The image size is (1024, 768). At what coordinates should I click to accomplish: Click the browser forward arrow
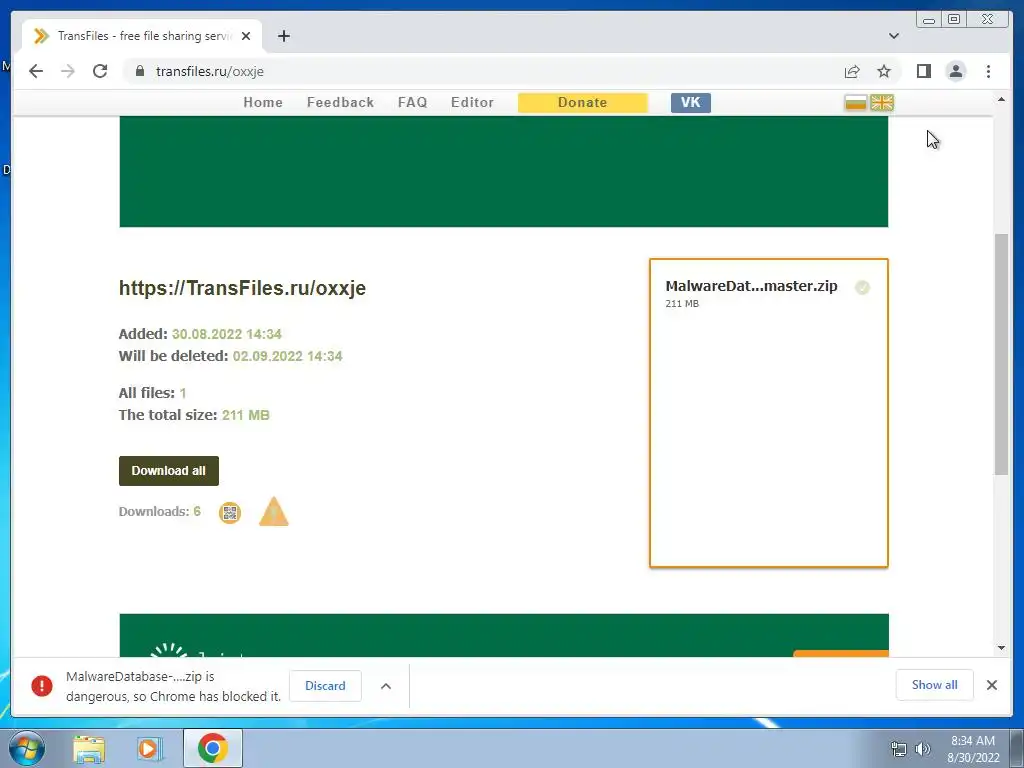(x=68, y=71)
